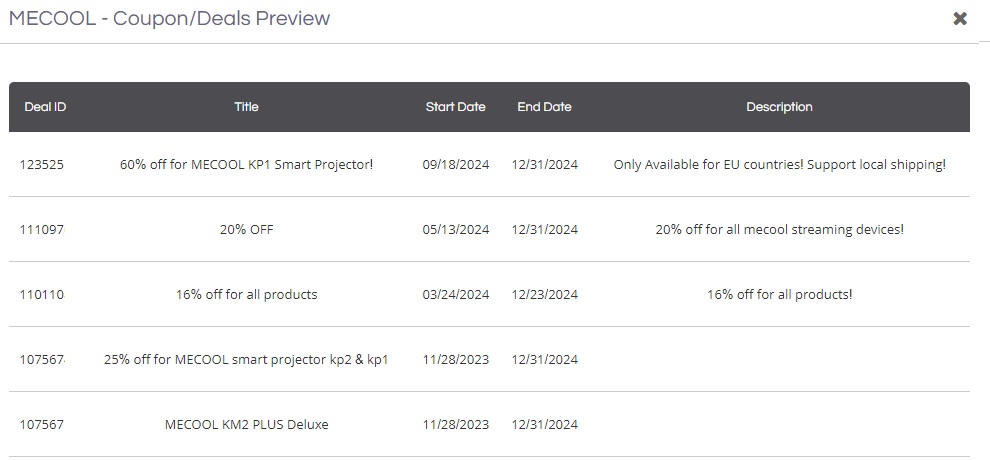Click the 25% off smart projector kp2 & kp1 title
This screenshot has height=460, width=990.
(246, 360)
